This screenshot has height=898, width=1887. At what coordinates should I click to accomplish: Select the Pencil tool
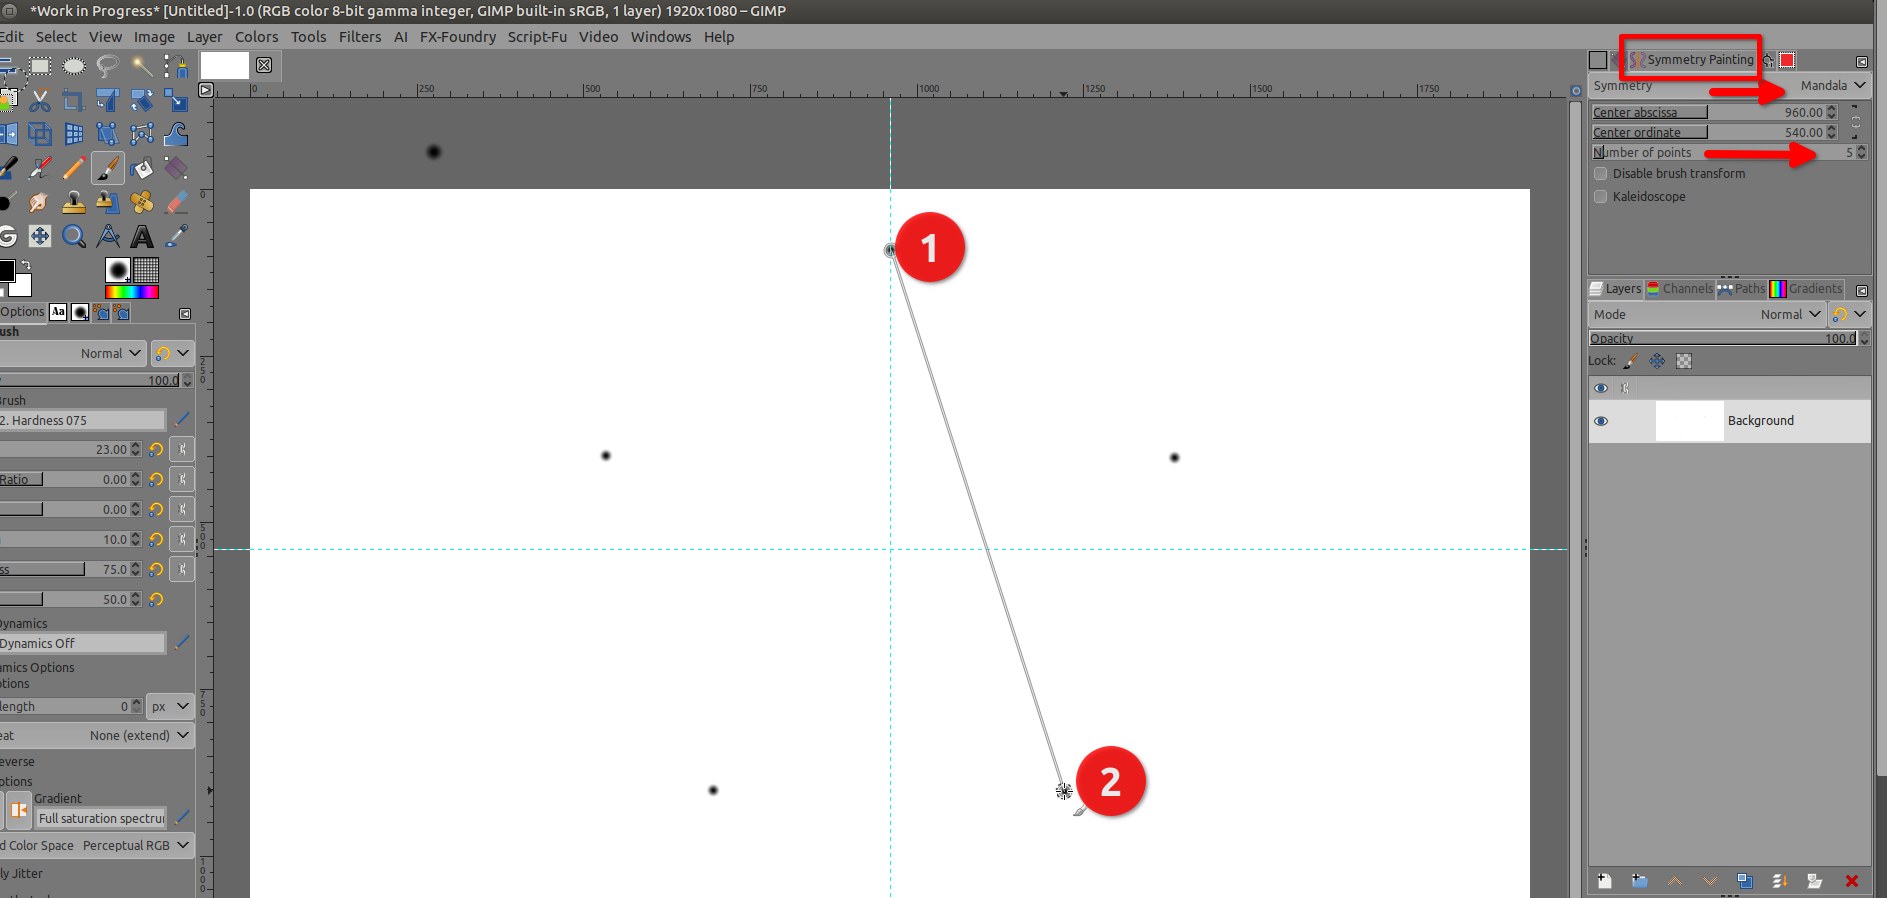click(74, 168)
